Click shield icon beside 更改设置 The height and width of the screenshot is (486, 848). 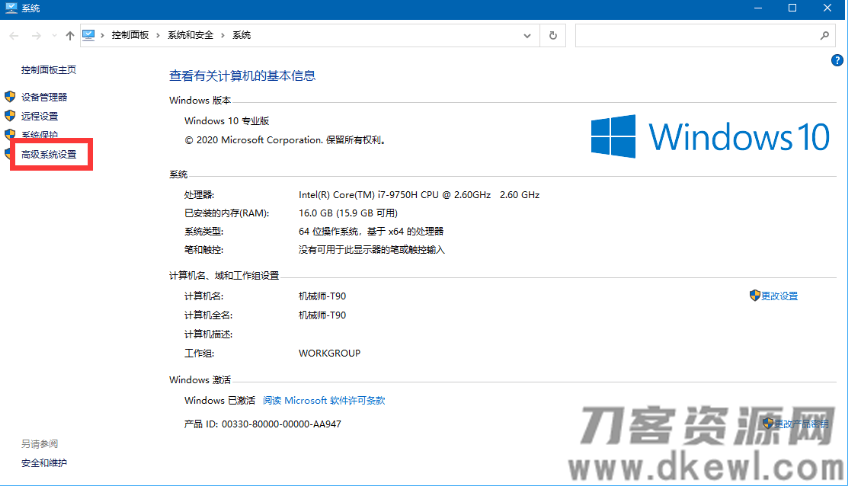[x=755, y=295]
